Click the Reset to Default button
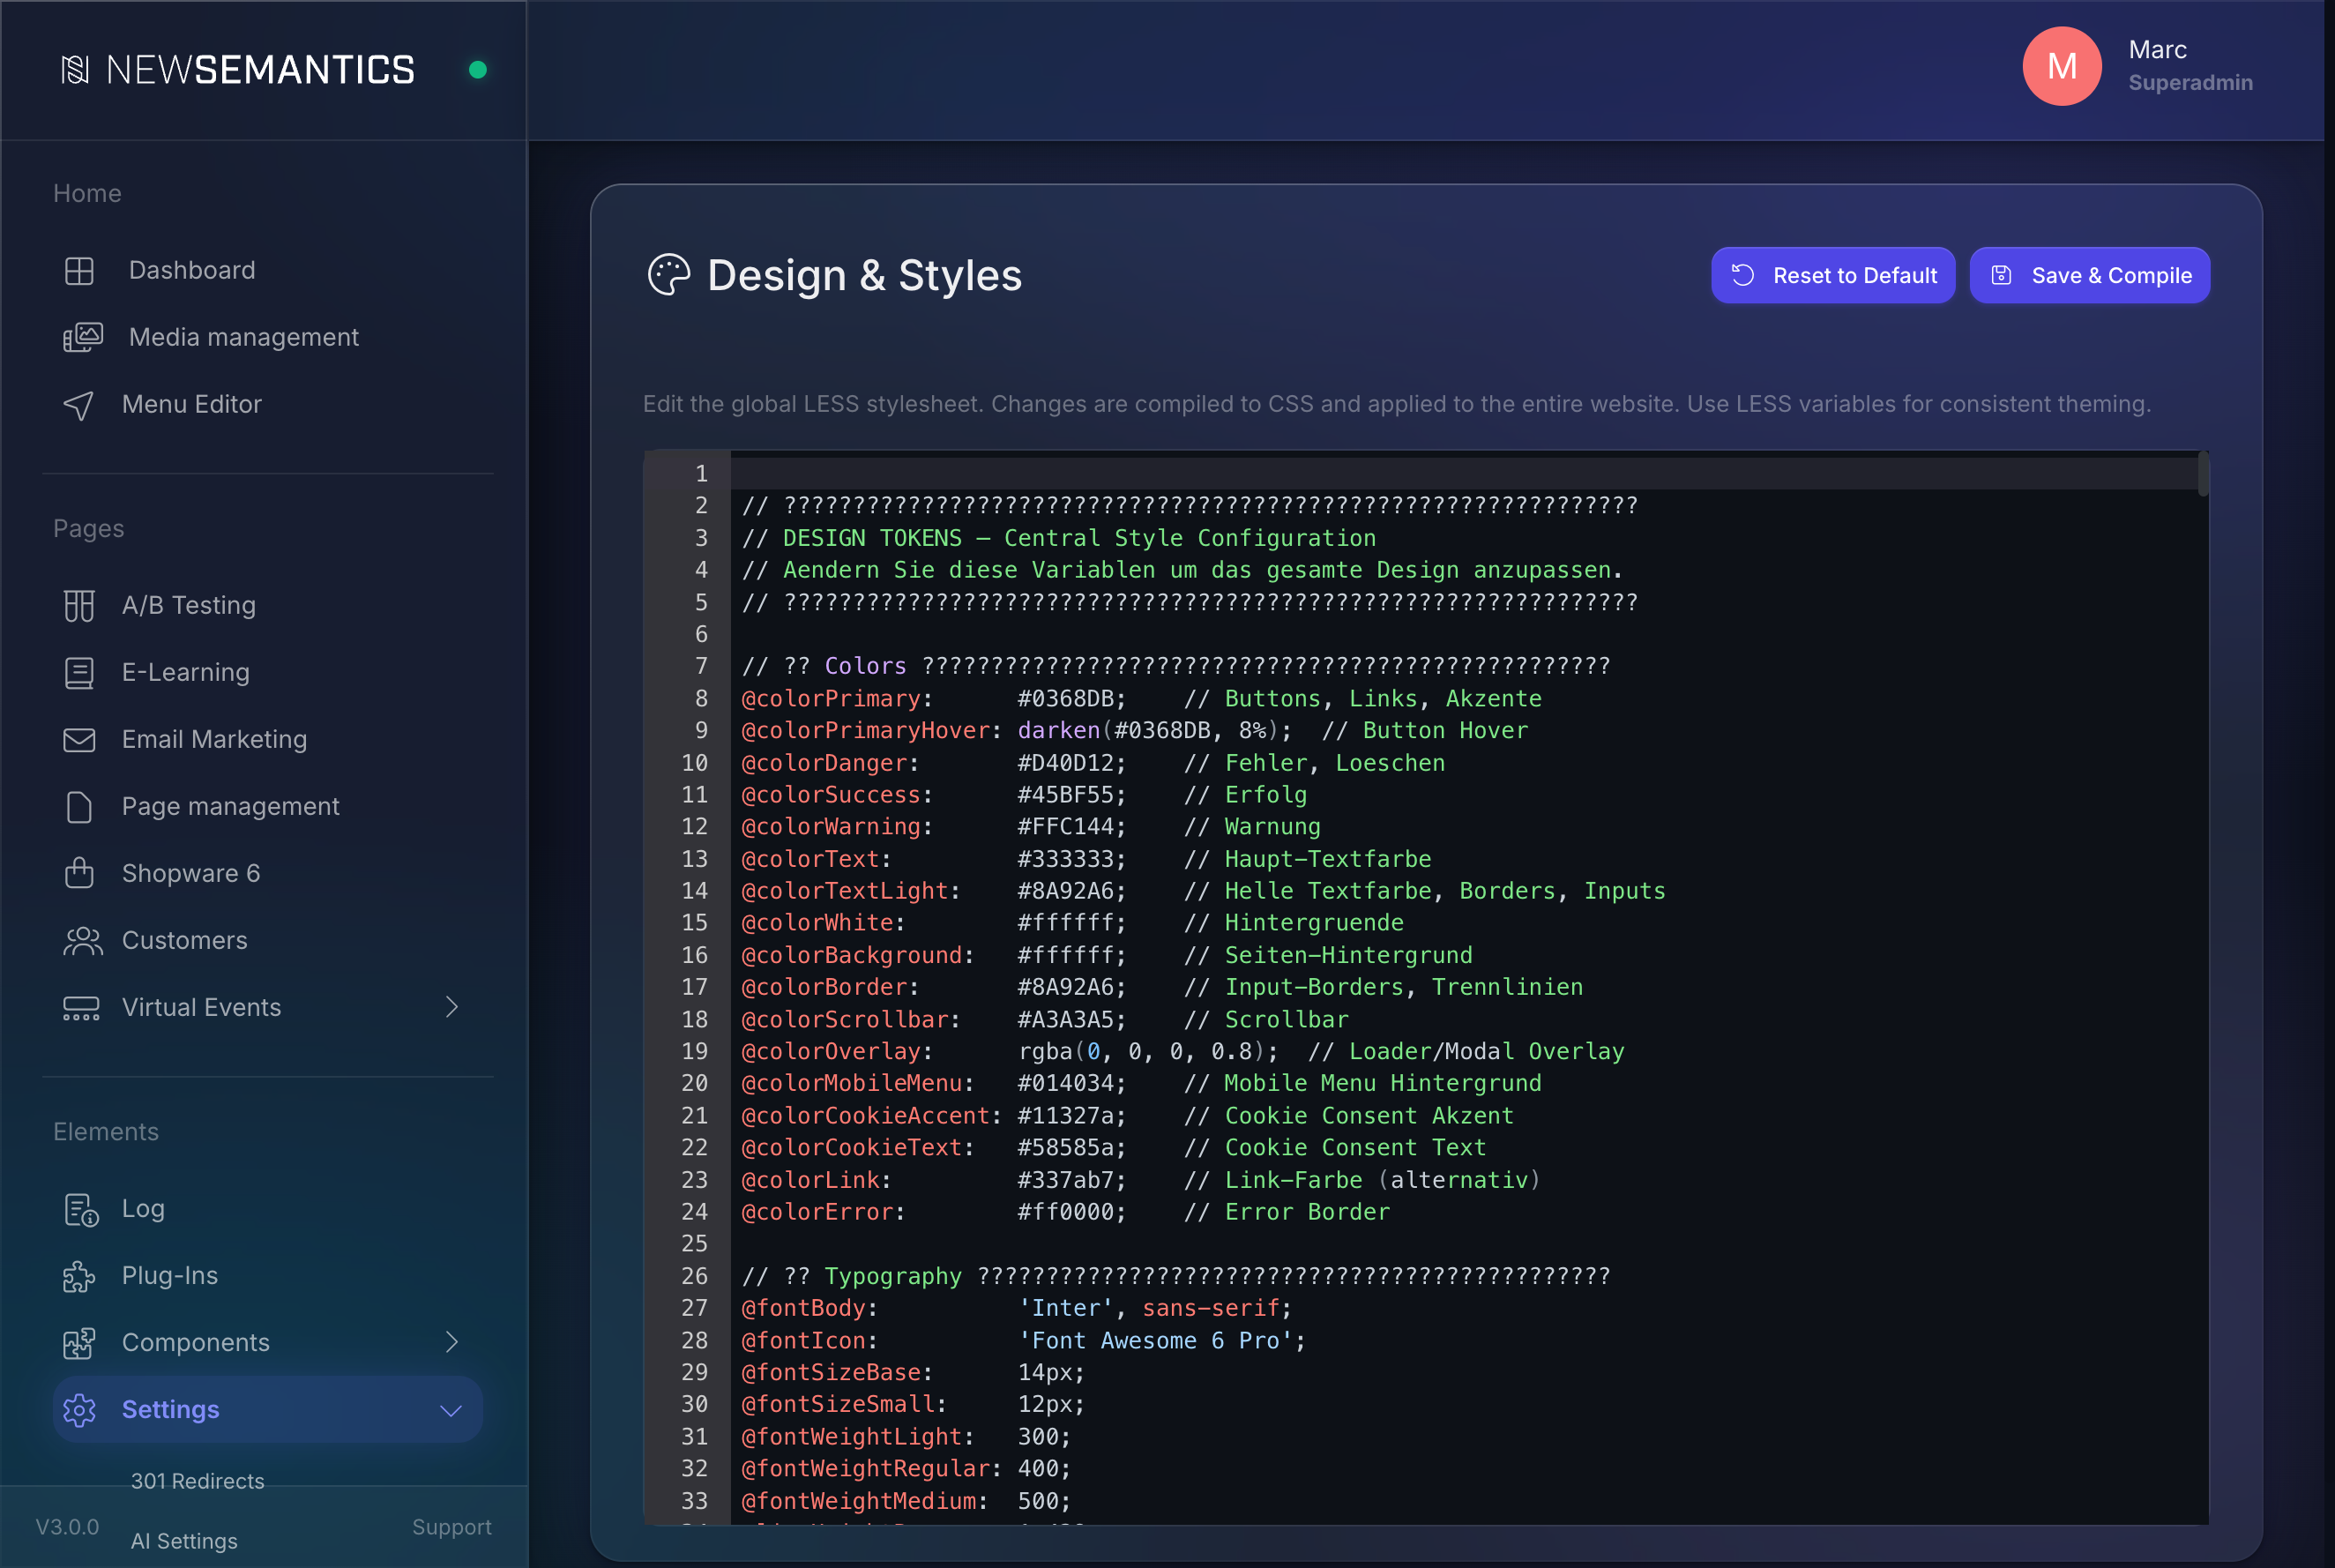2335x1568 pixels. click(1833, 275)
